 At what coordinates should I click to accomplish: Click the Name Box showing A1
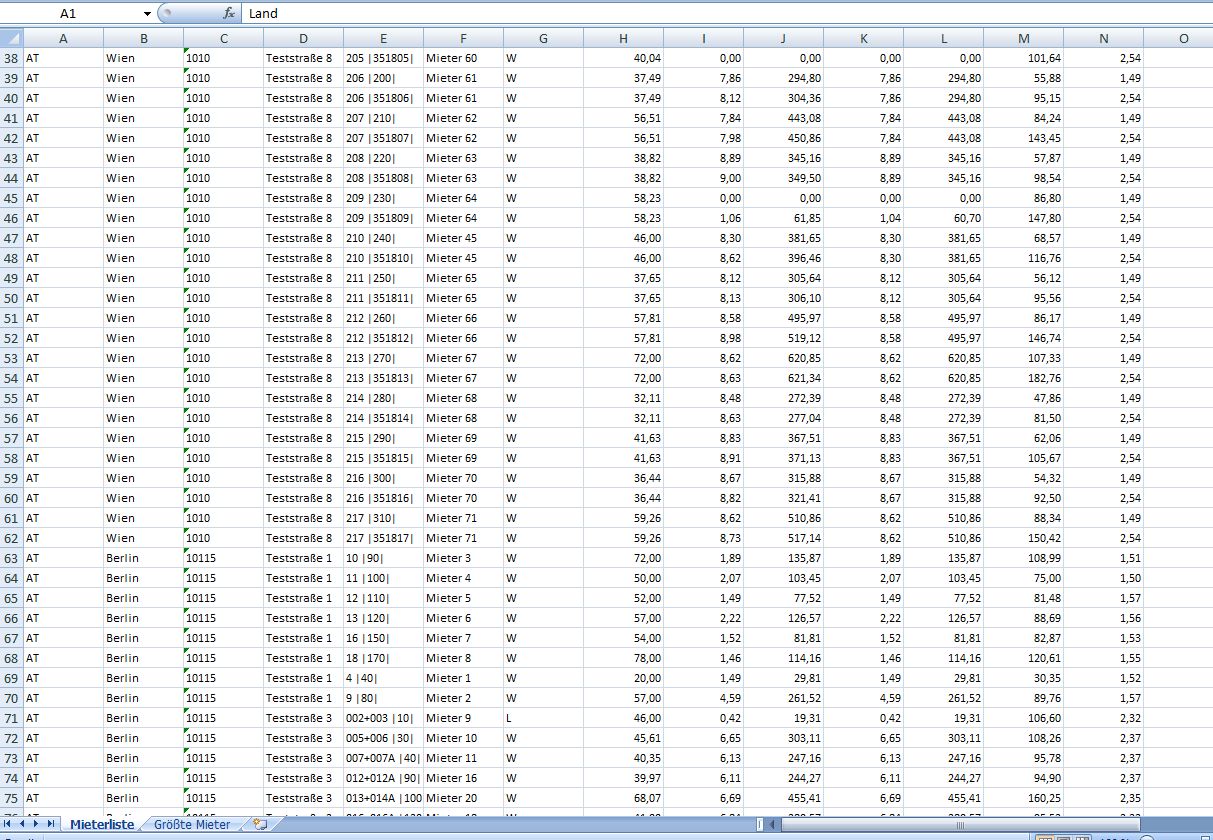pyautogui.click(x=70, y=14)
